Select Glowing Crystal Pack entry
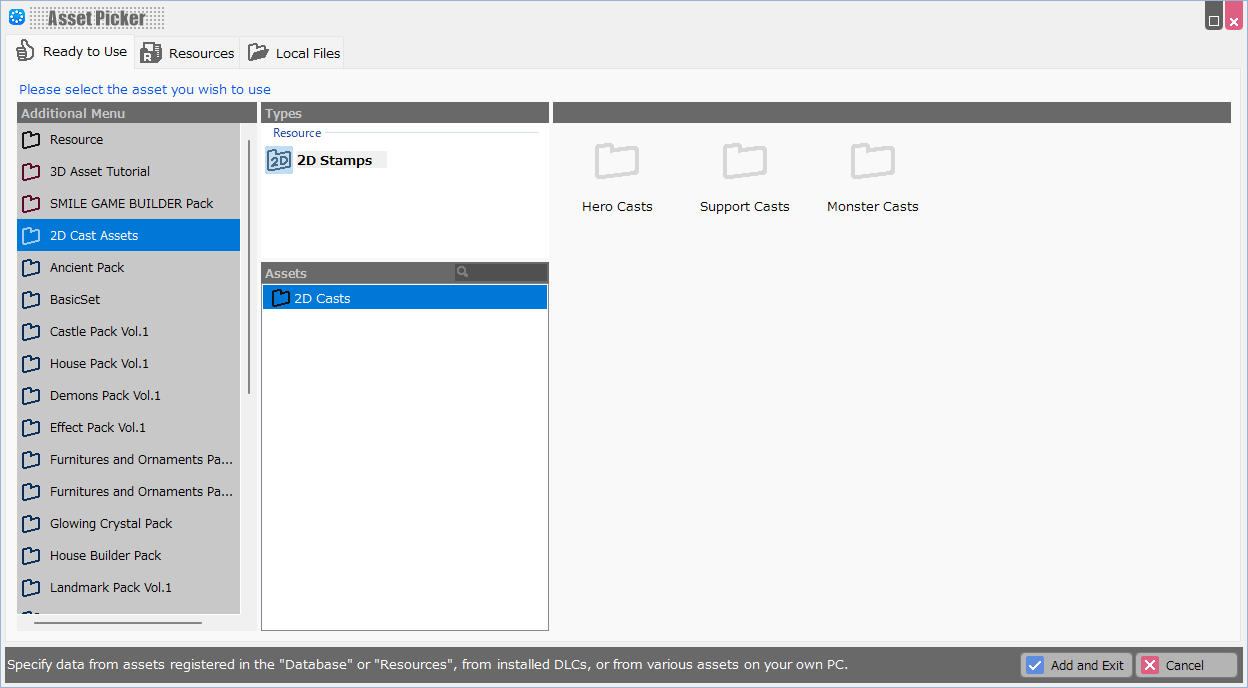The image size is (1248, 688). point(111,524)
